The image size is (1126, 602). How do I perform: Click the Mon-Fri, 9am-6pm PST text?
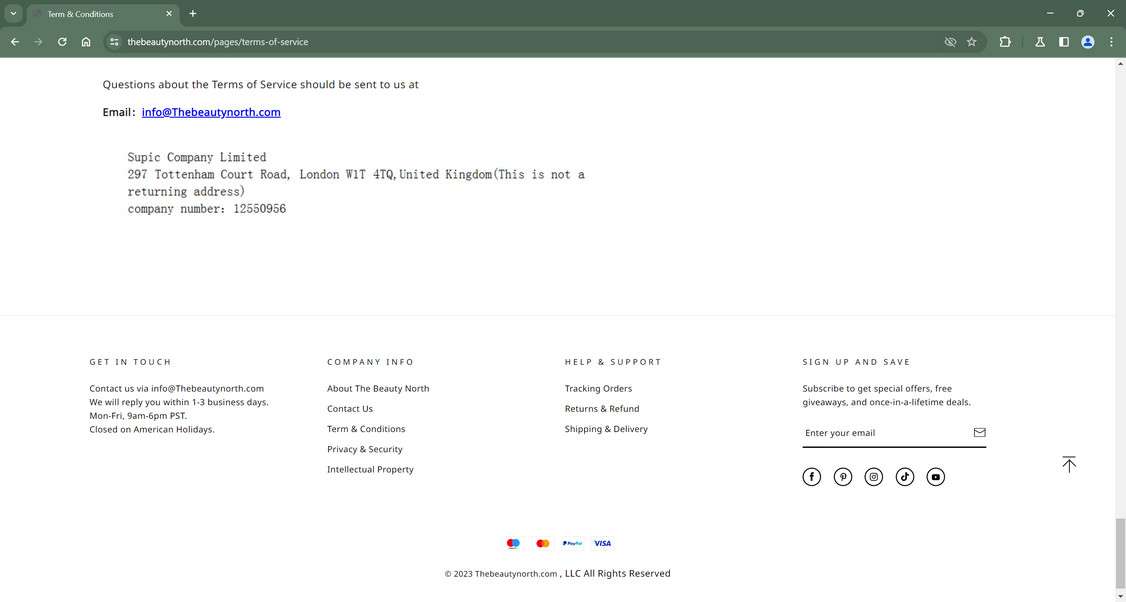coord(138,416)
